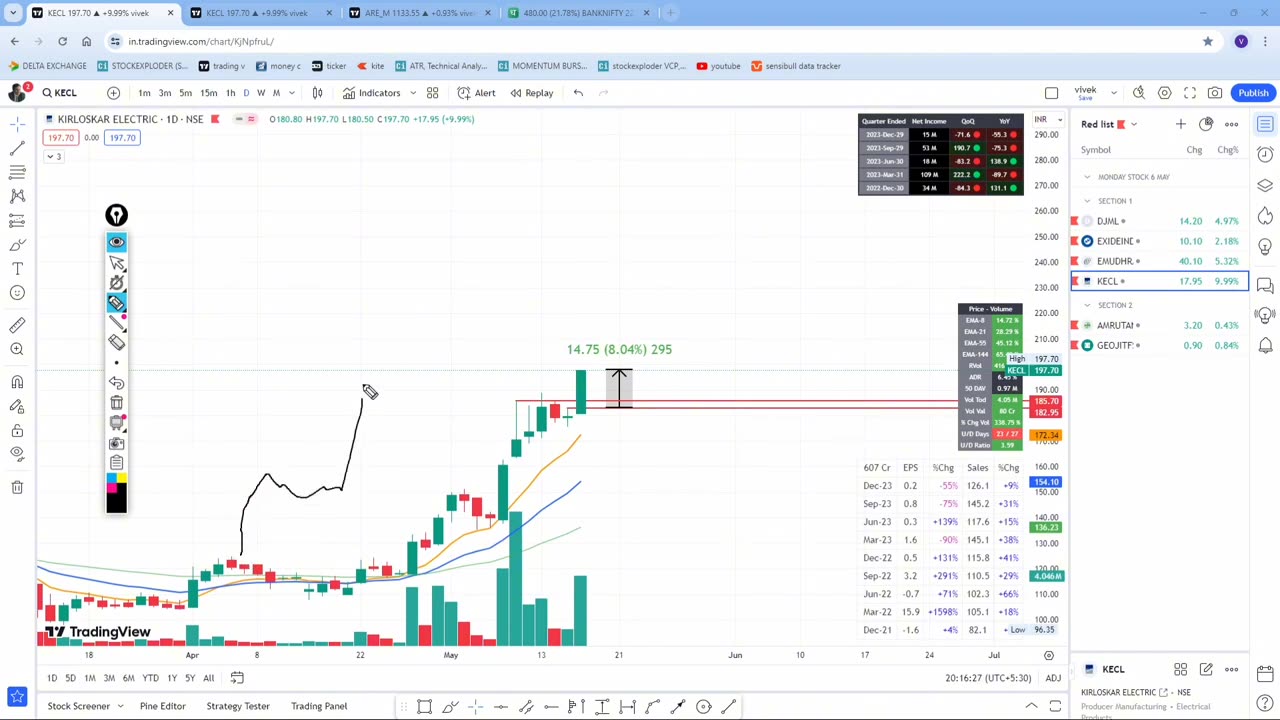Collapse SECTION 1 in the watchlist
The width and height of the screenshot is (1280, 720).
click(1087, 201)
